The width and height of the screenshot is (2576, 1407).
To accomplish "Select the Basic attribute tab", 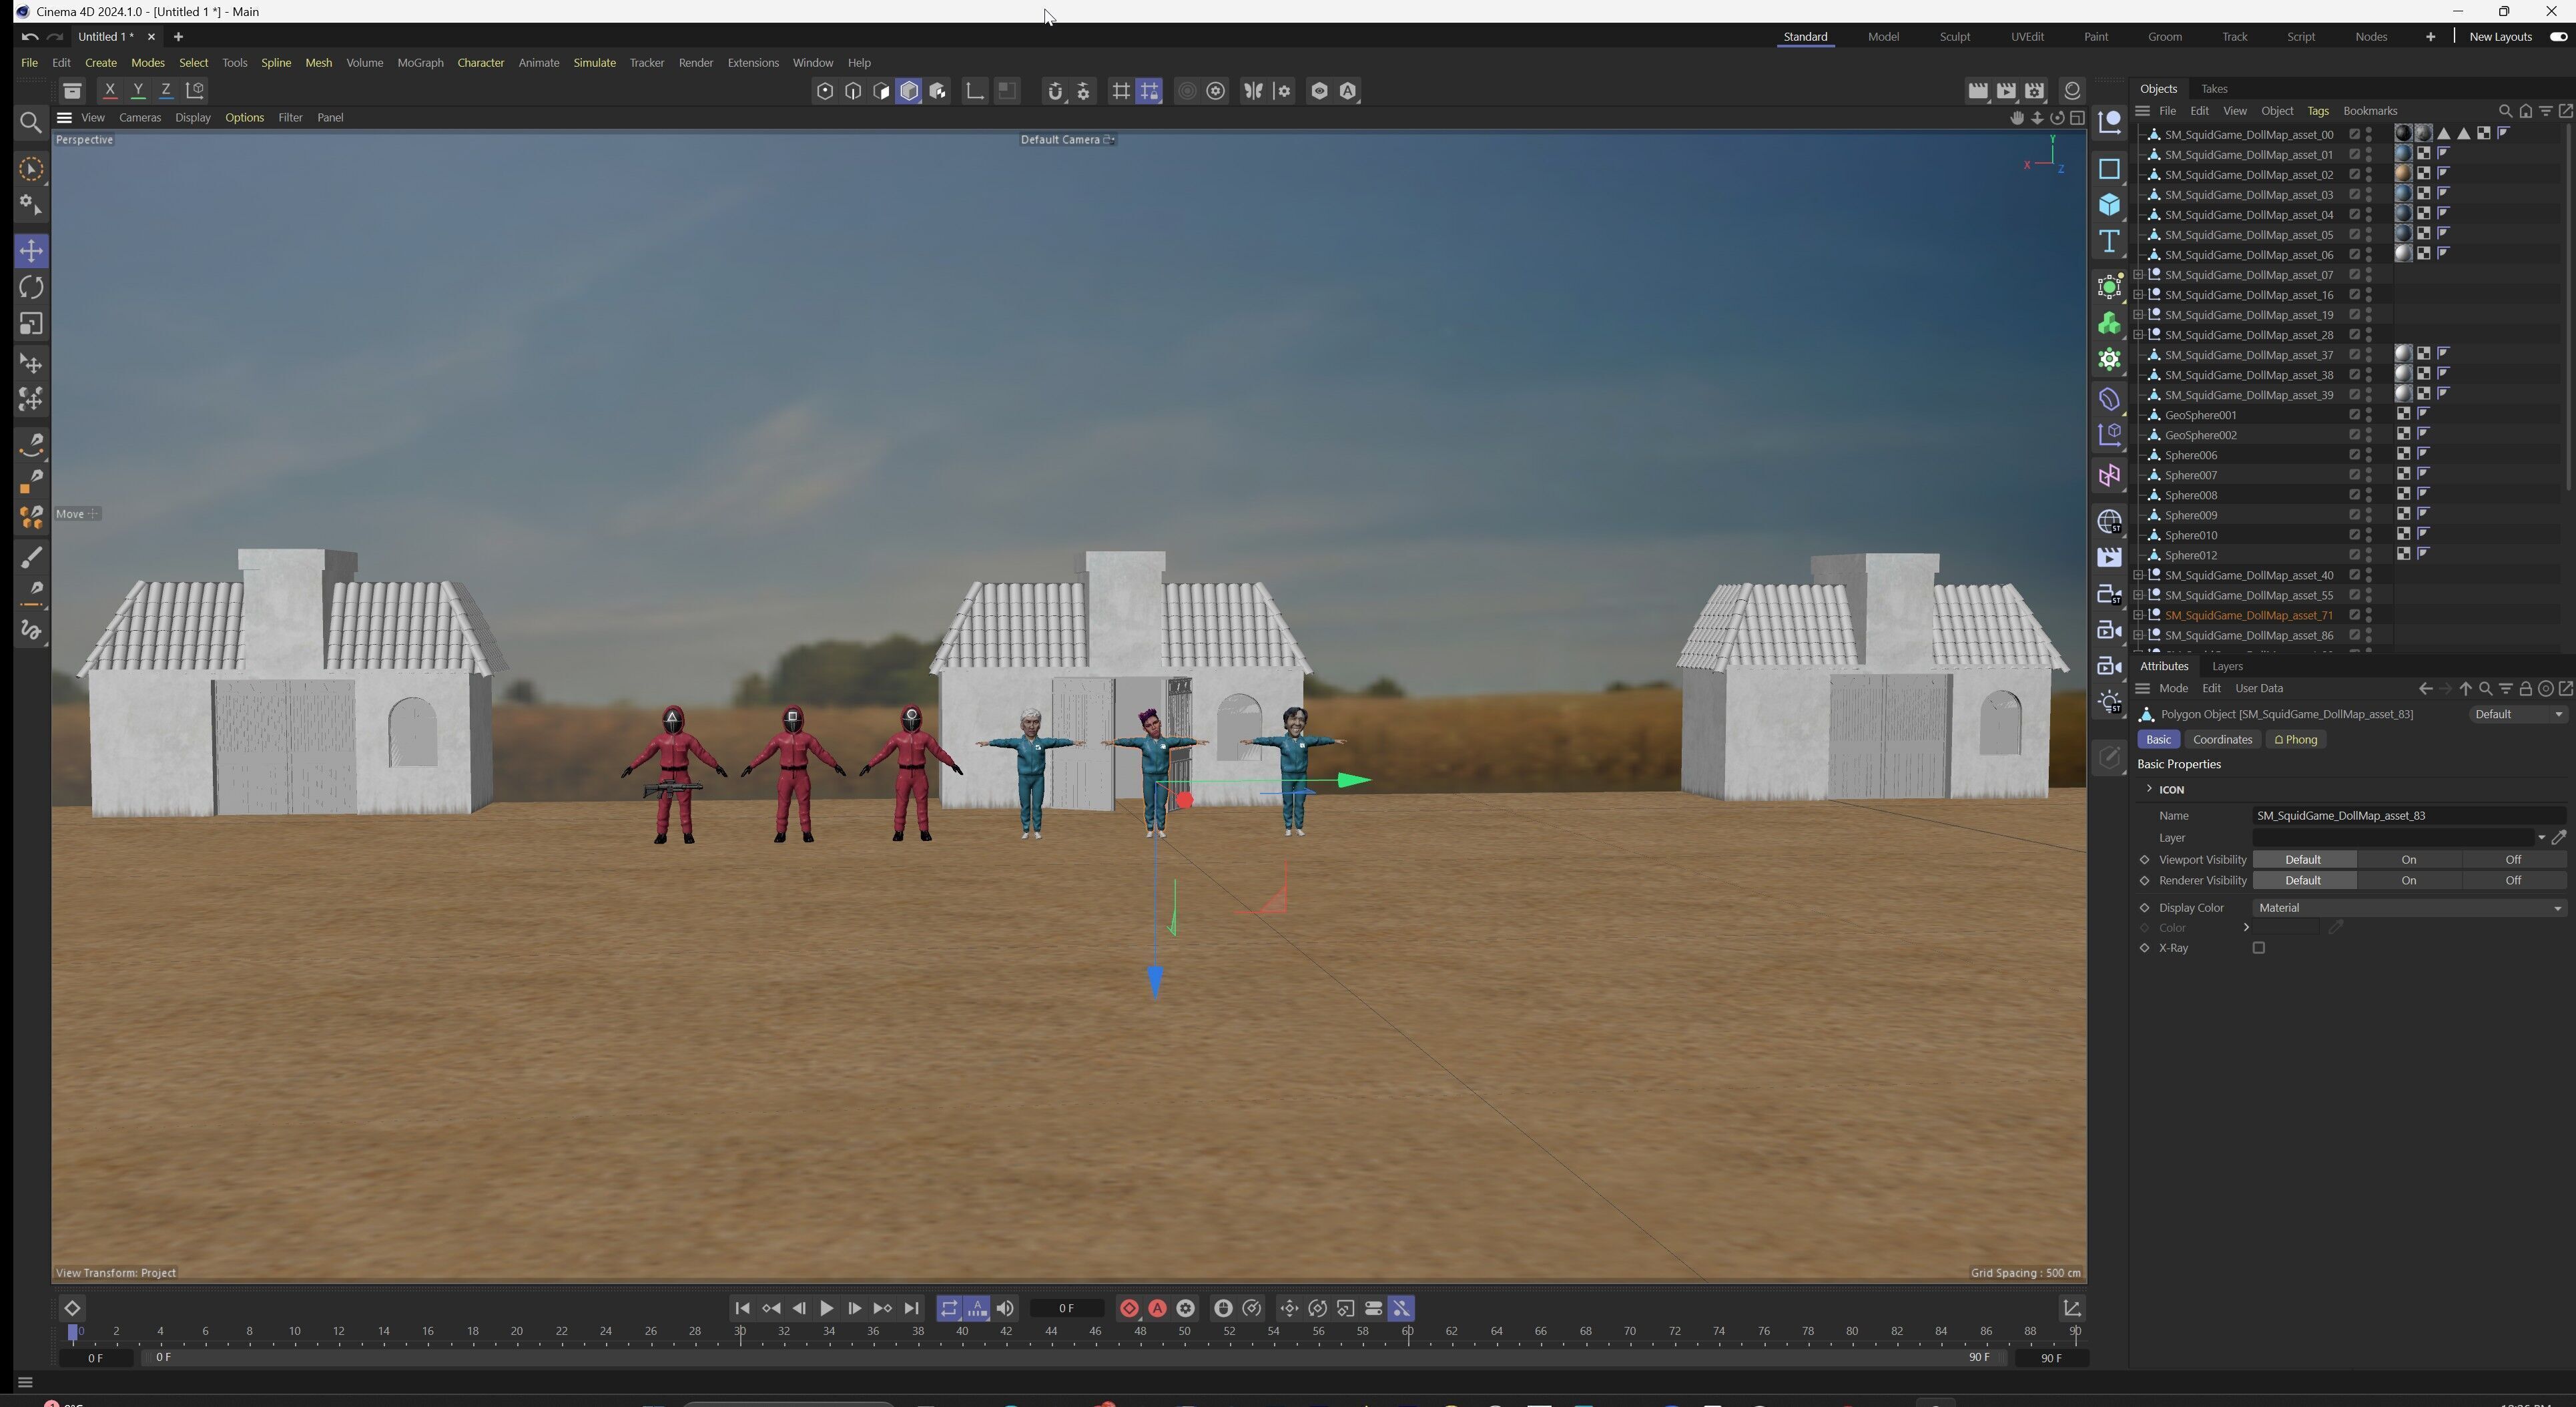I will coord(2158,740).
